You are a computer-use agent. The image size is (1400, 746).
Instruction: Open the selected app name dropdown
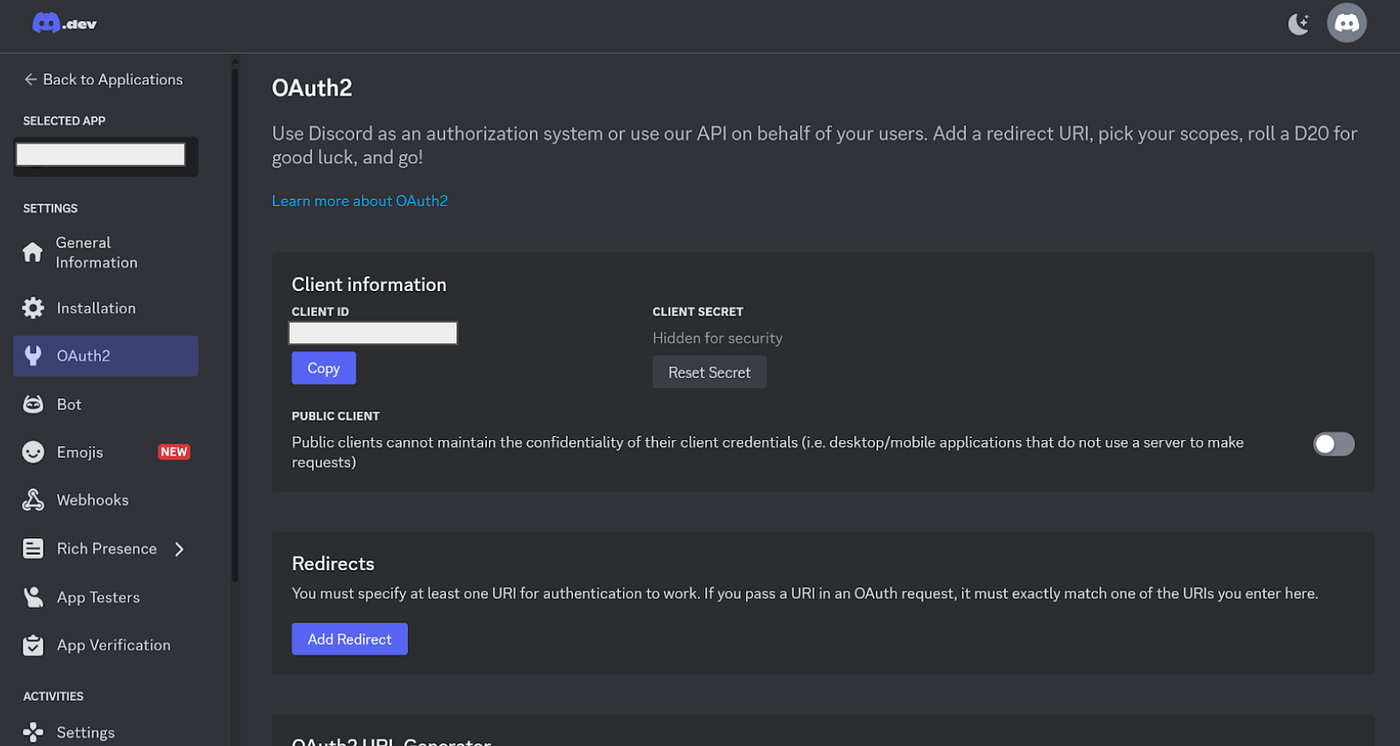click(105, 155)
